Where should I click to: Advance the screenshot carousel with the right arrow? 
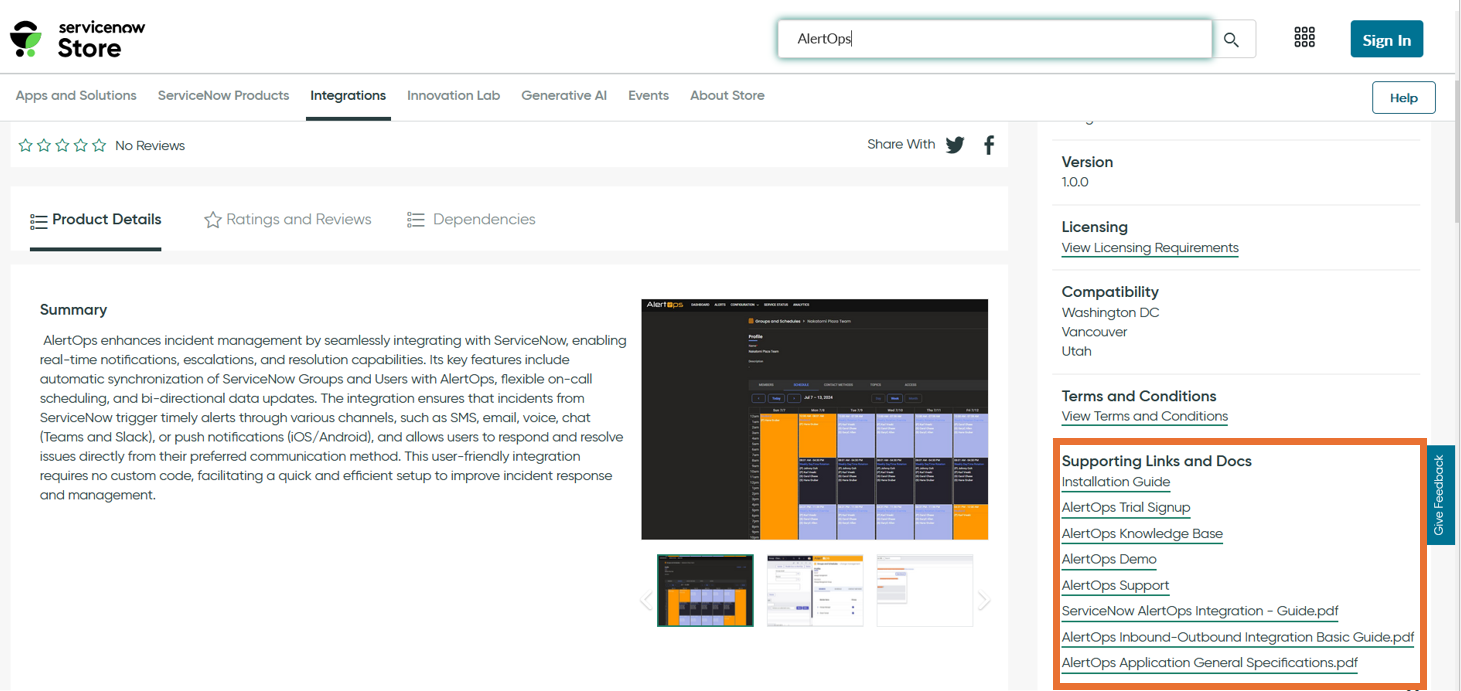(x=983, y=600)
